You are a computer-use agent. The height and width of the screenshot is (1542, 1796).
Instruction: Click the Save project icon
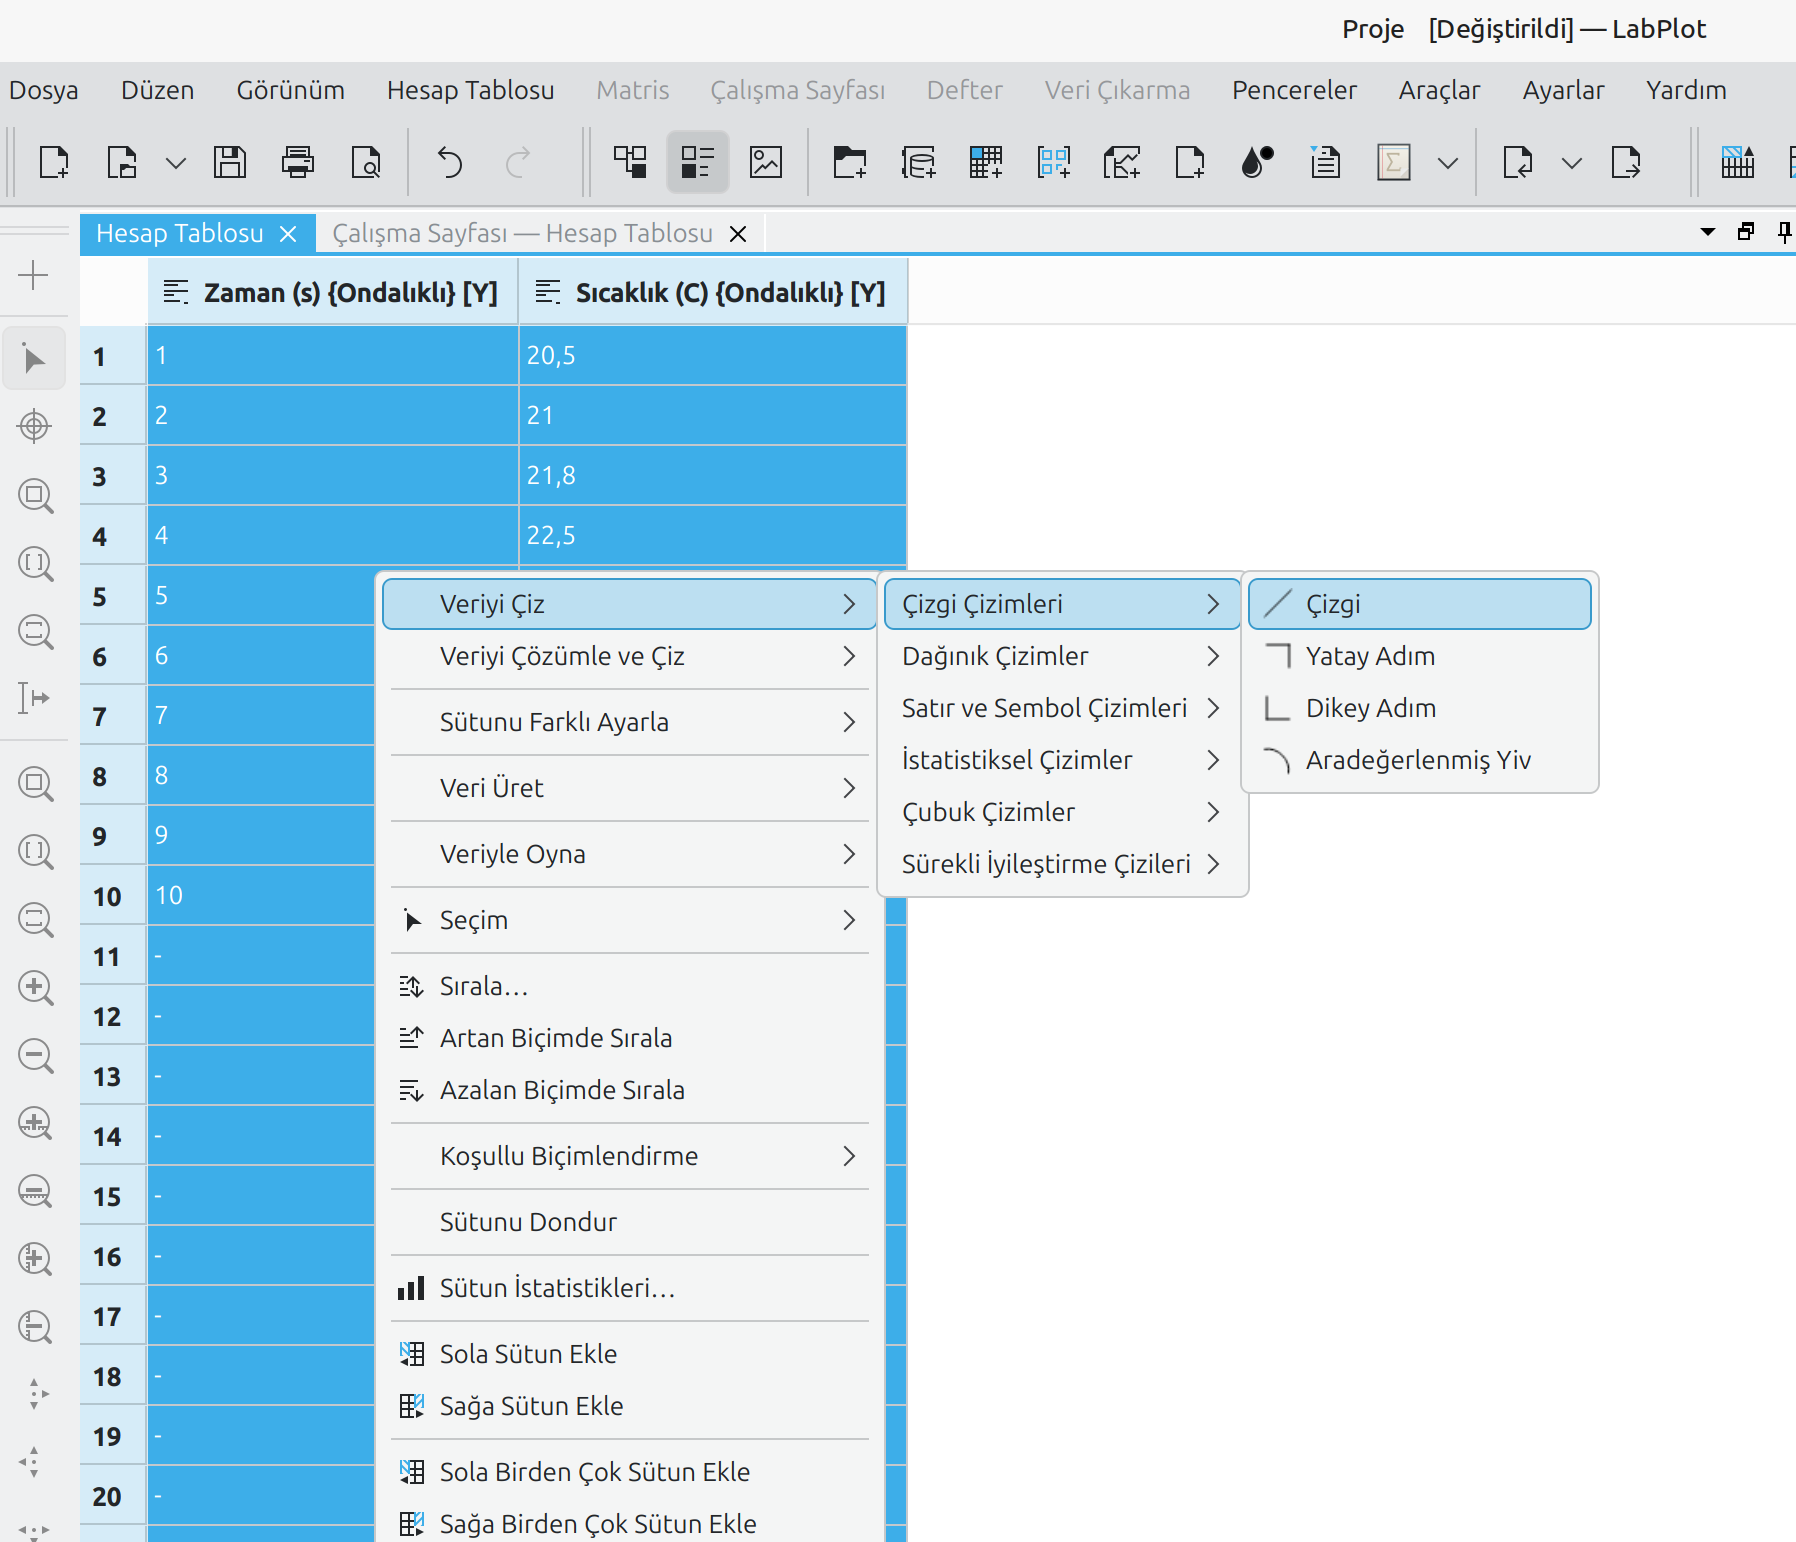point(230,161)
